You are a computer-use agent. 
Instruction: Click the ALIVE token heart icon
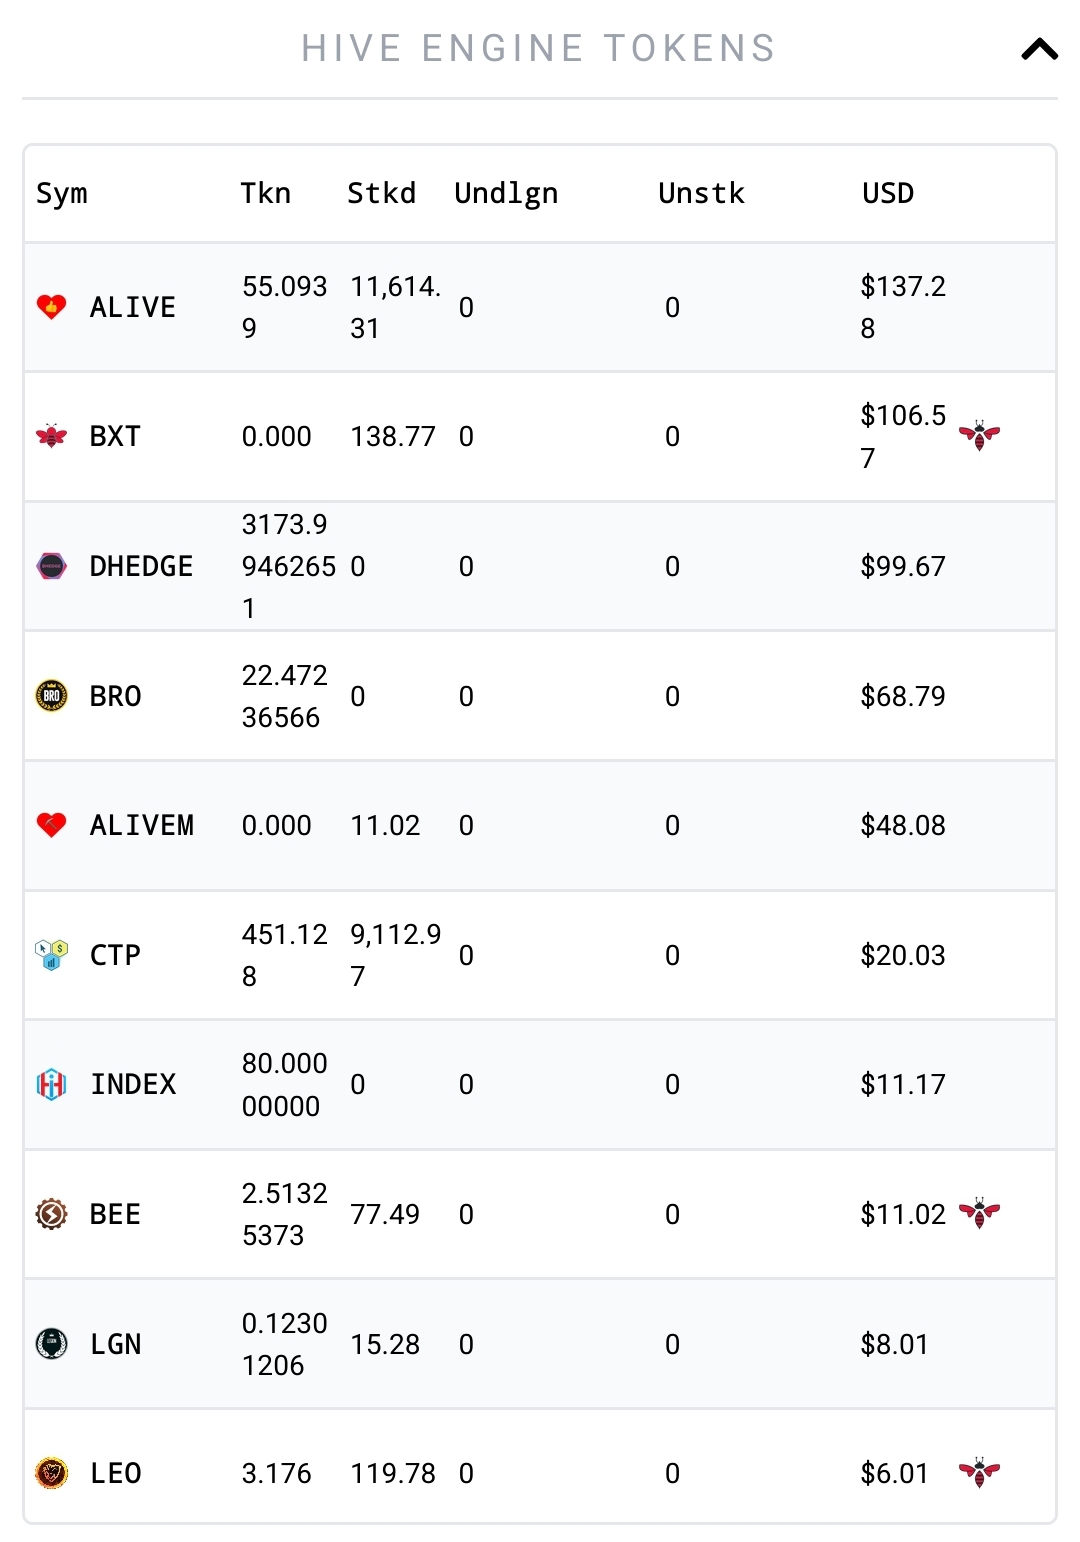[x=51, y=307]
